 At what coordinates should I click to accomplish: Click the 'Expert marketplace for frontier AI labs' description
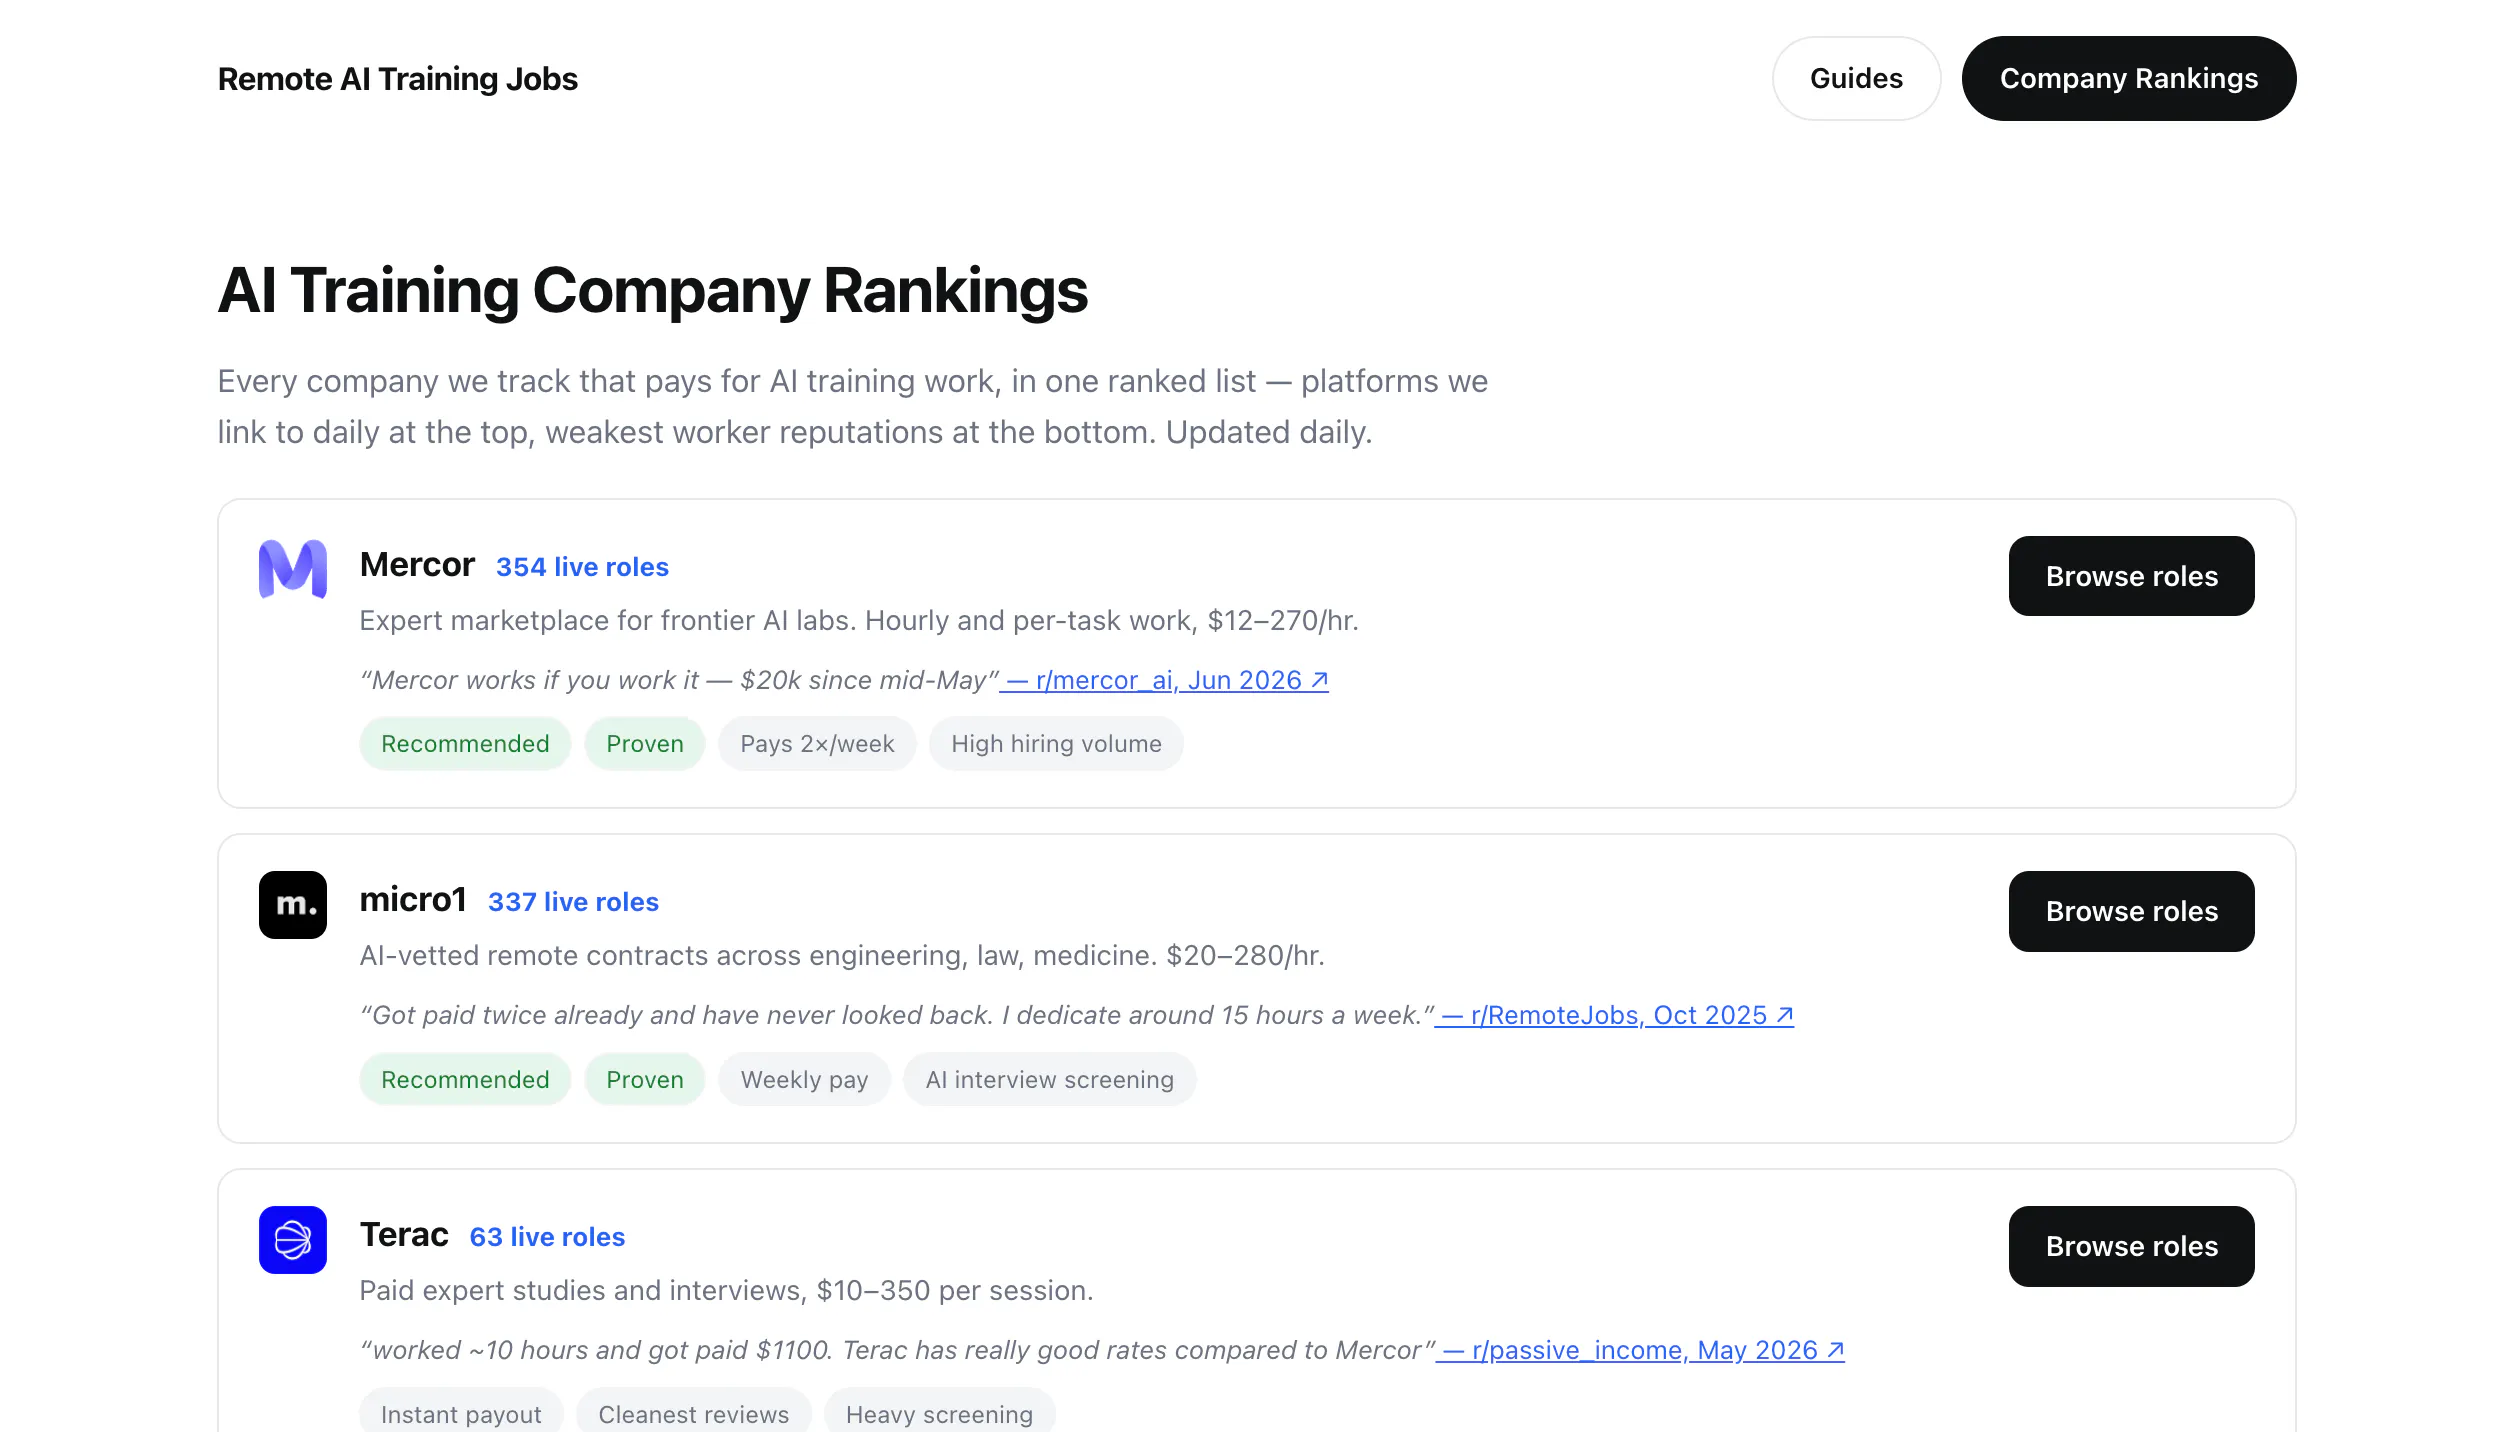click(858, 621)
